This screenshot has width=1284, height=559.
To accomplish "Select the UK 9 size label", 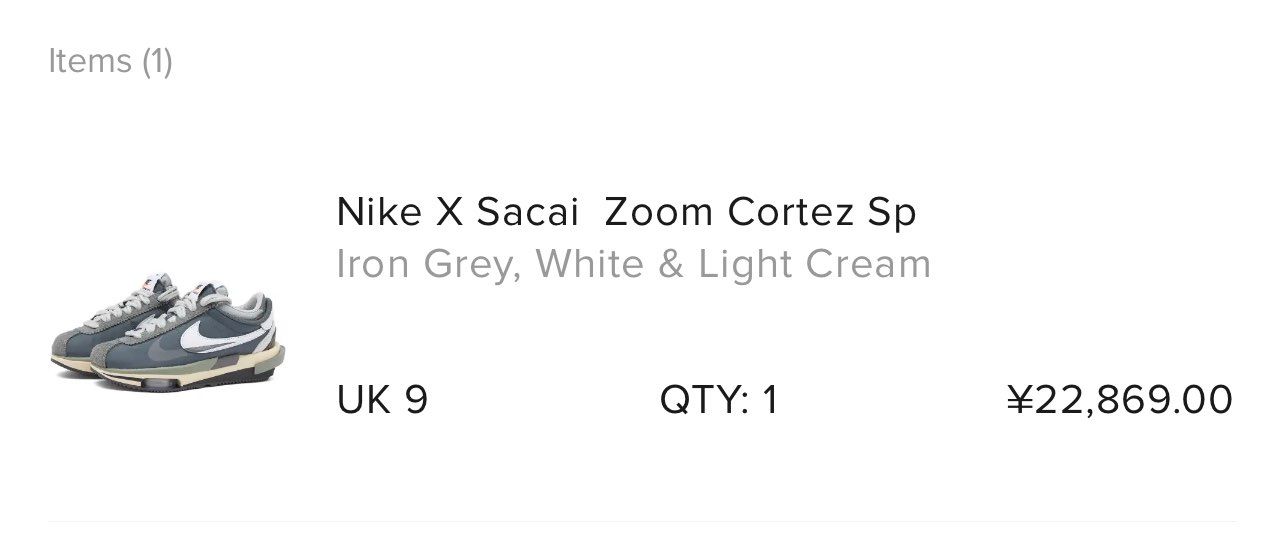I will pos(382,400).
